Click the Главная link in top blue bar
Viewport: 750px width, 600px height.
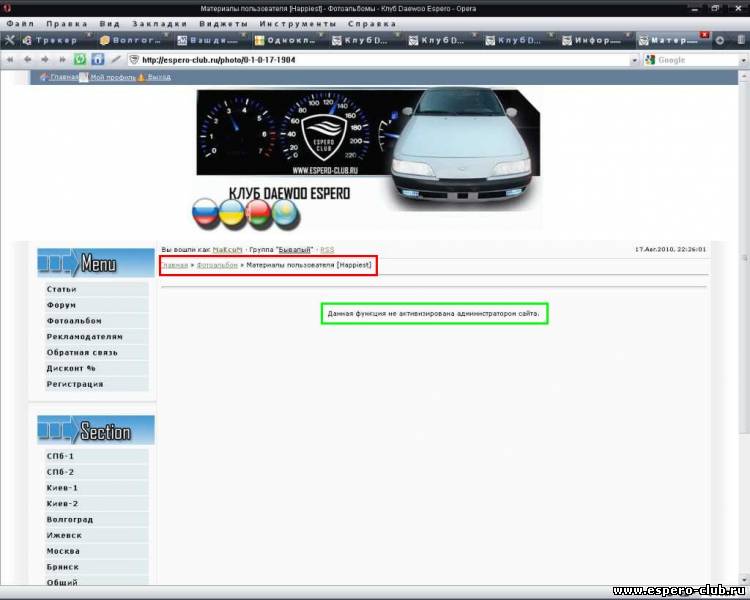(64, 77)
